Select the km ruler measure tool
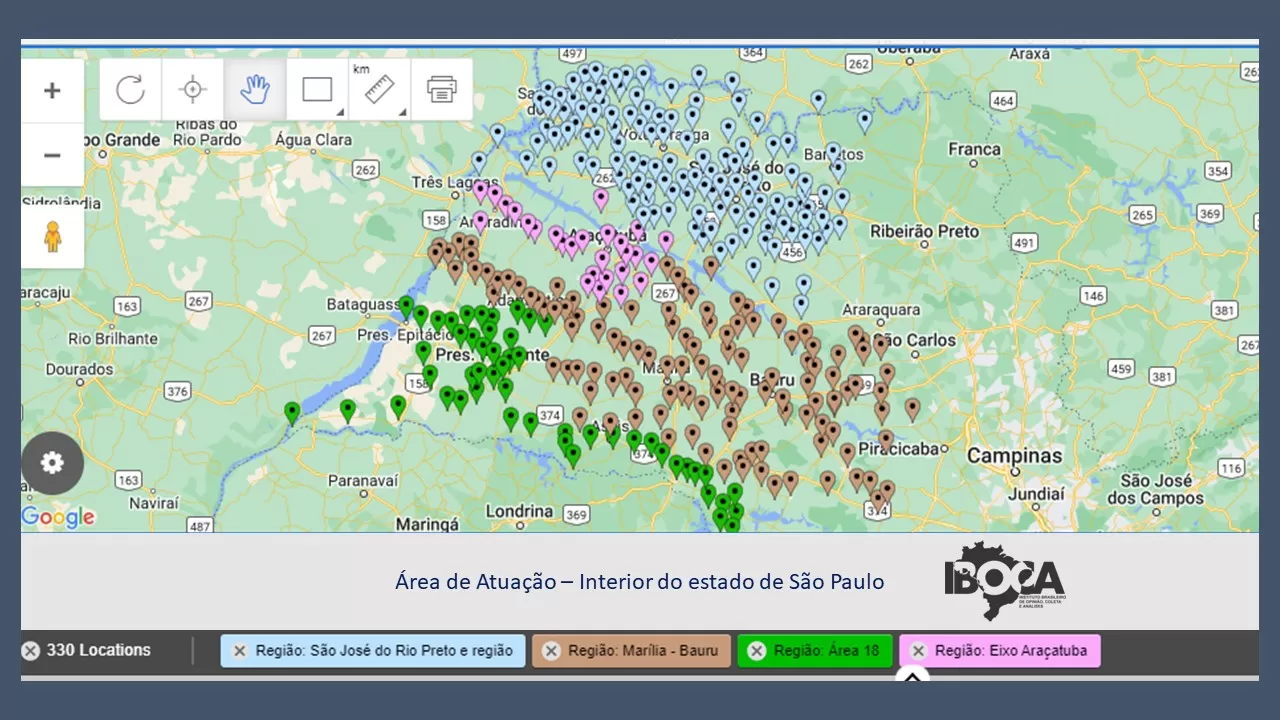This screenshot has height=720, width=1280. tap(377, 90)
